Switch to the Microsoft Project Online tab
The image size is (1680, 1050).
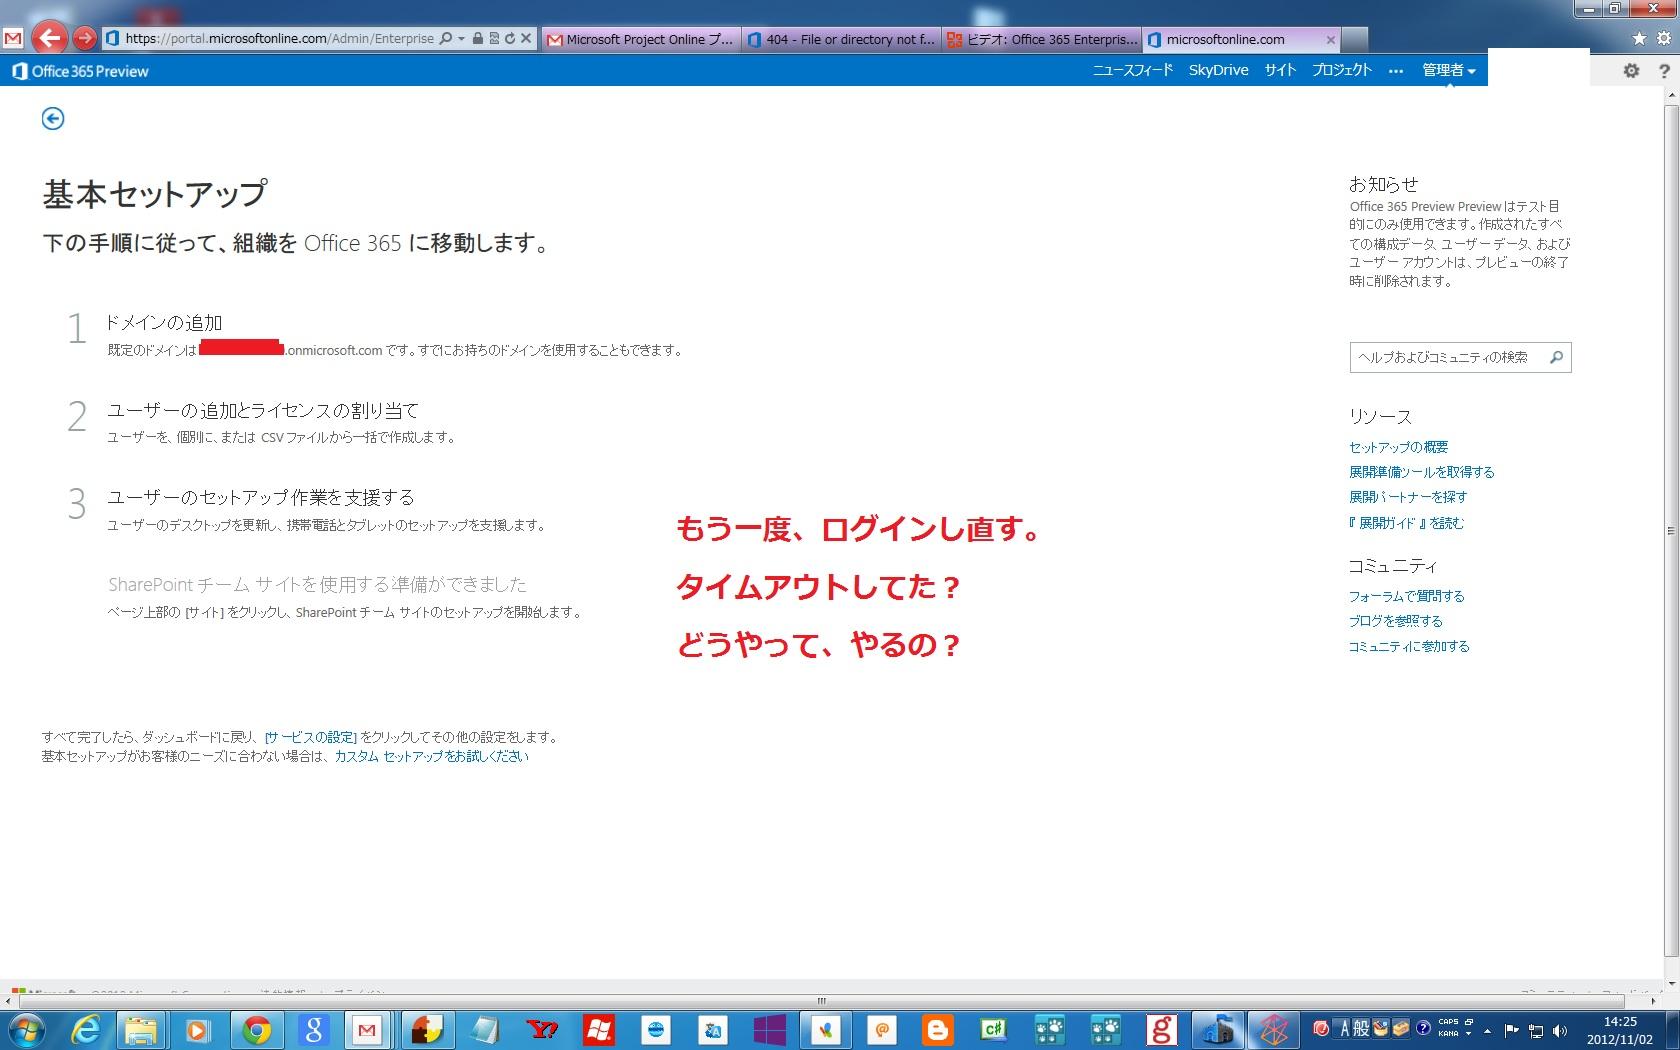(640, 39)
